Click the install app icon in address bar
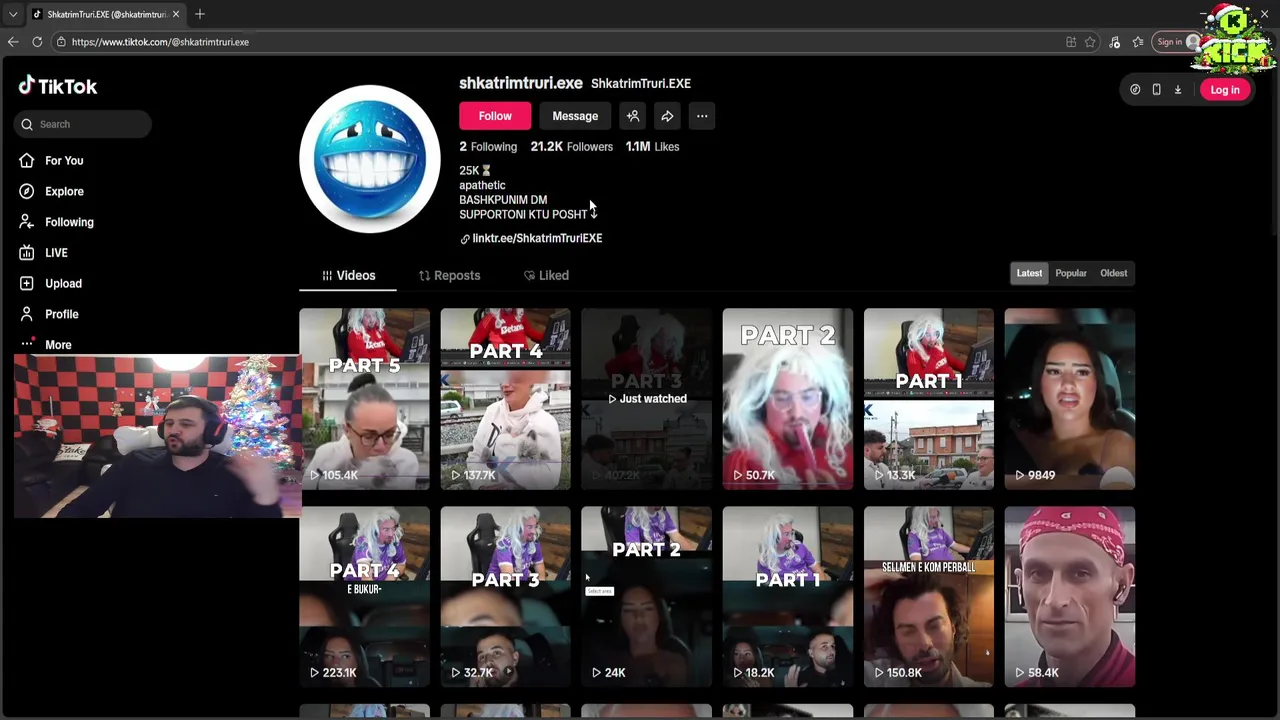The height and width of the screenshot is (720, 1280). (1071, 42)
